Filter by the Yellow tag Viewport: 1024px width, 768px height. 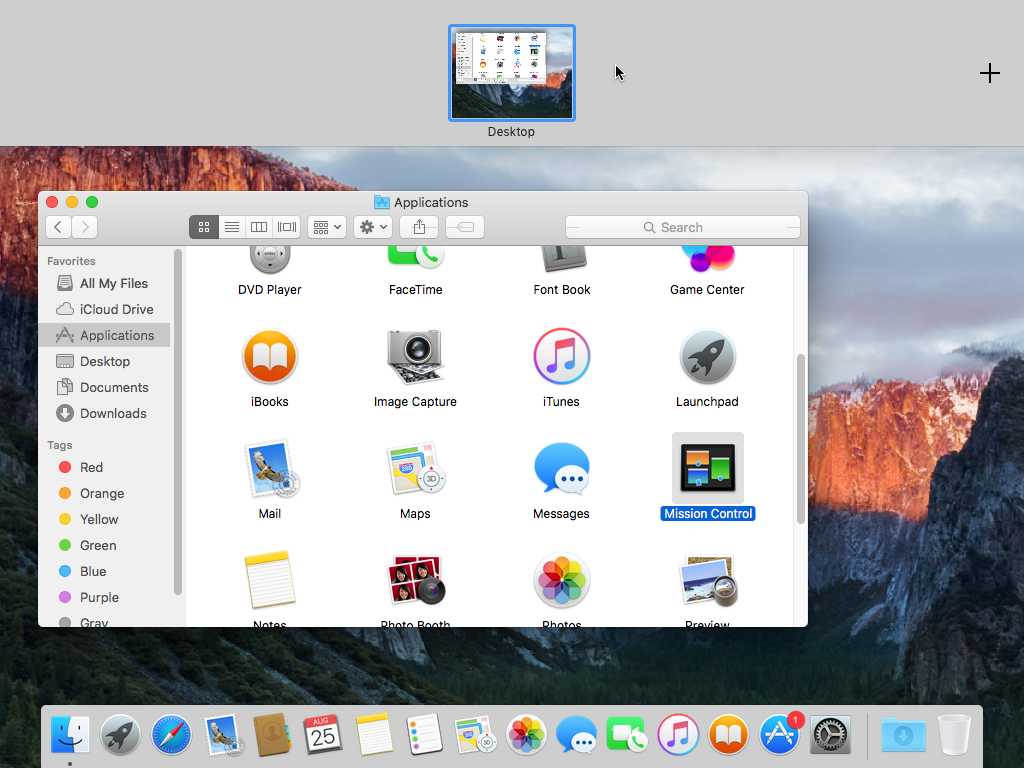click(104, 520)
